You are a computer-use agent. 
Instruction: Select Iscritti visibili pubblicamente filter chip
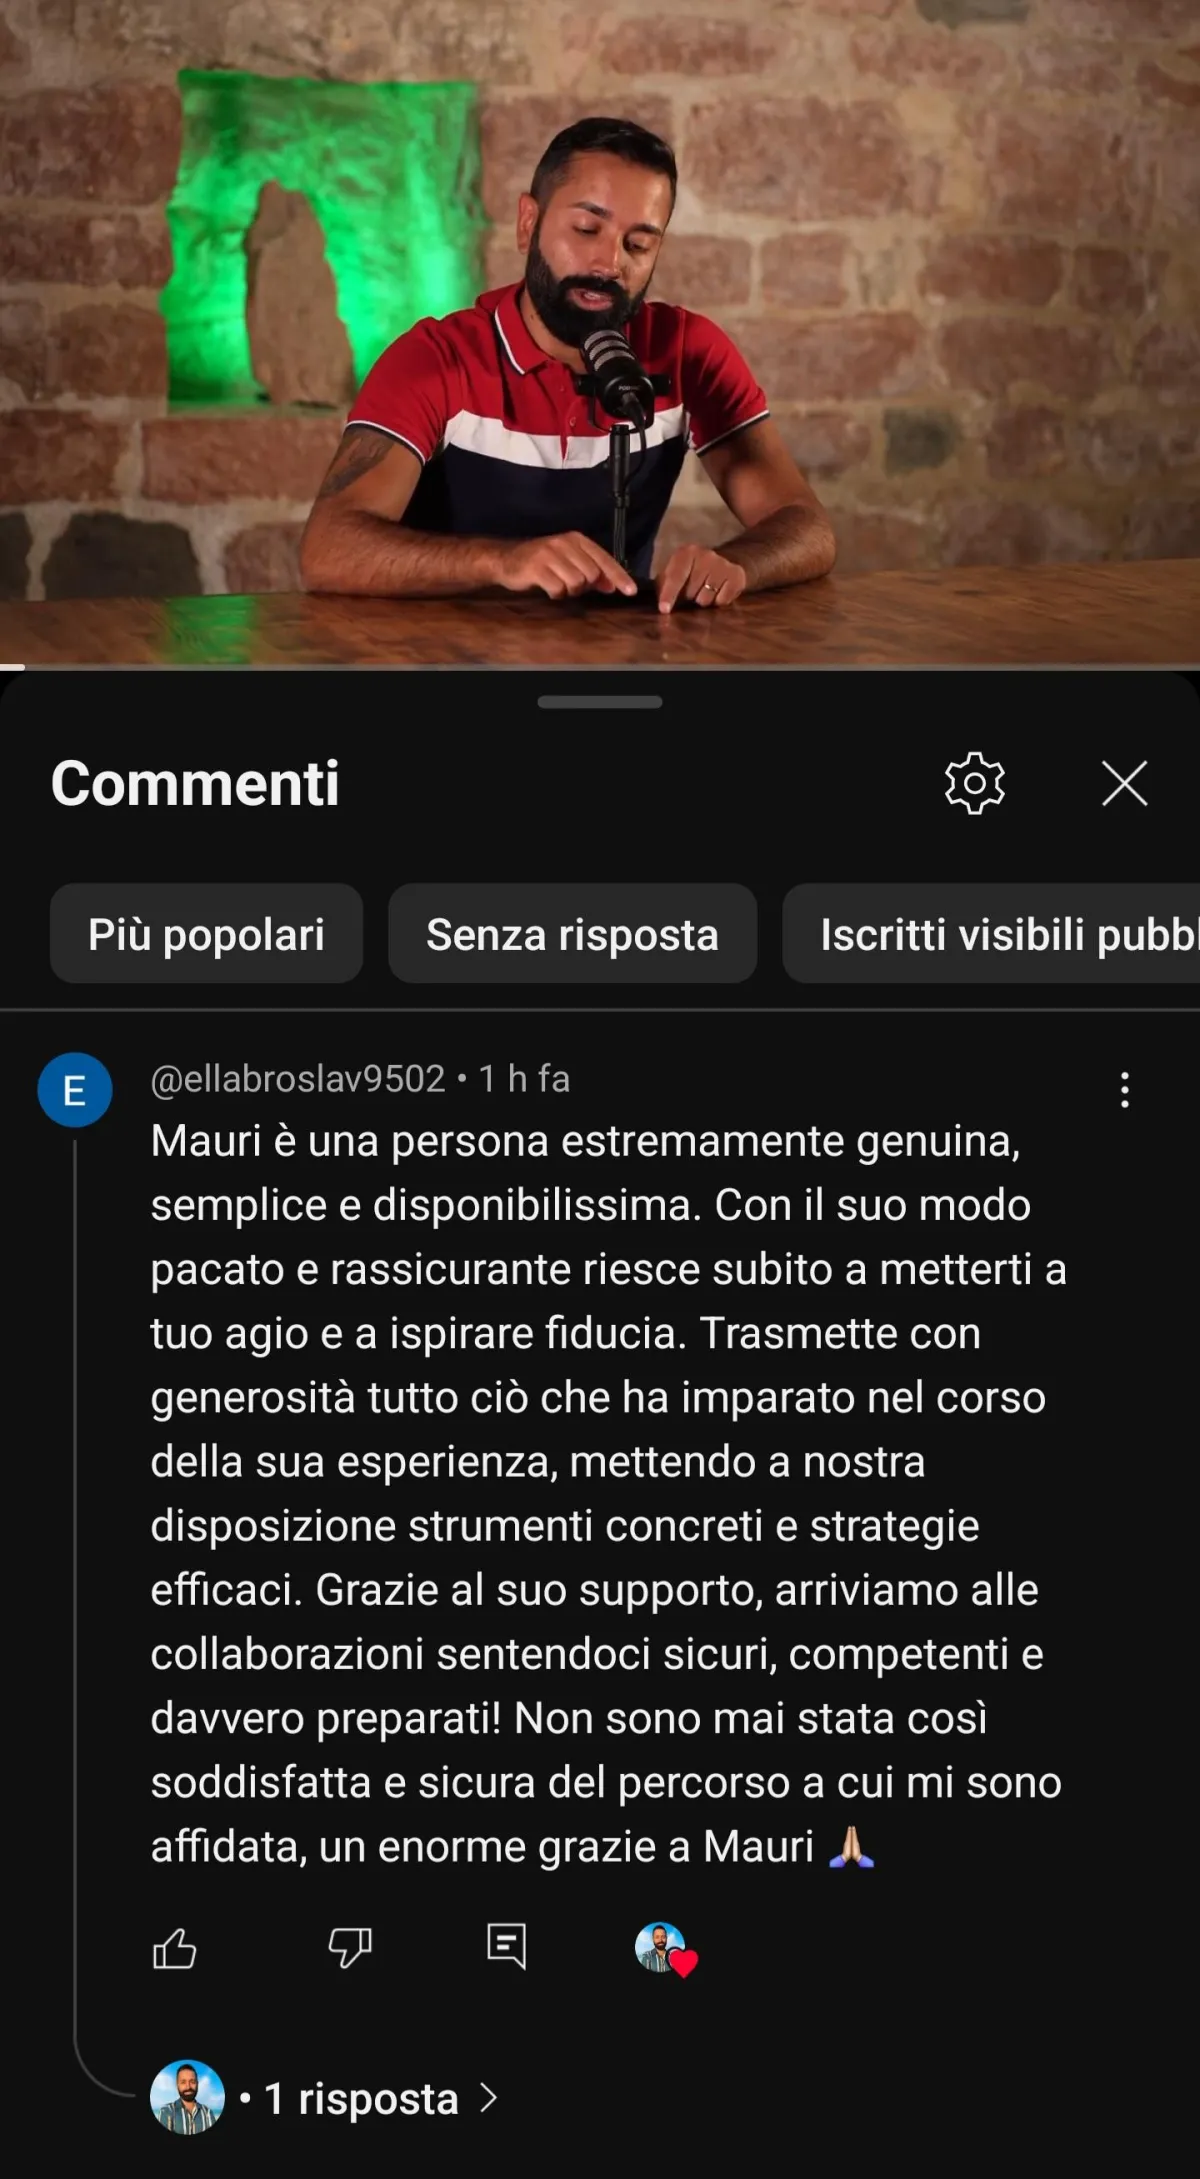[991, 934]
